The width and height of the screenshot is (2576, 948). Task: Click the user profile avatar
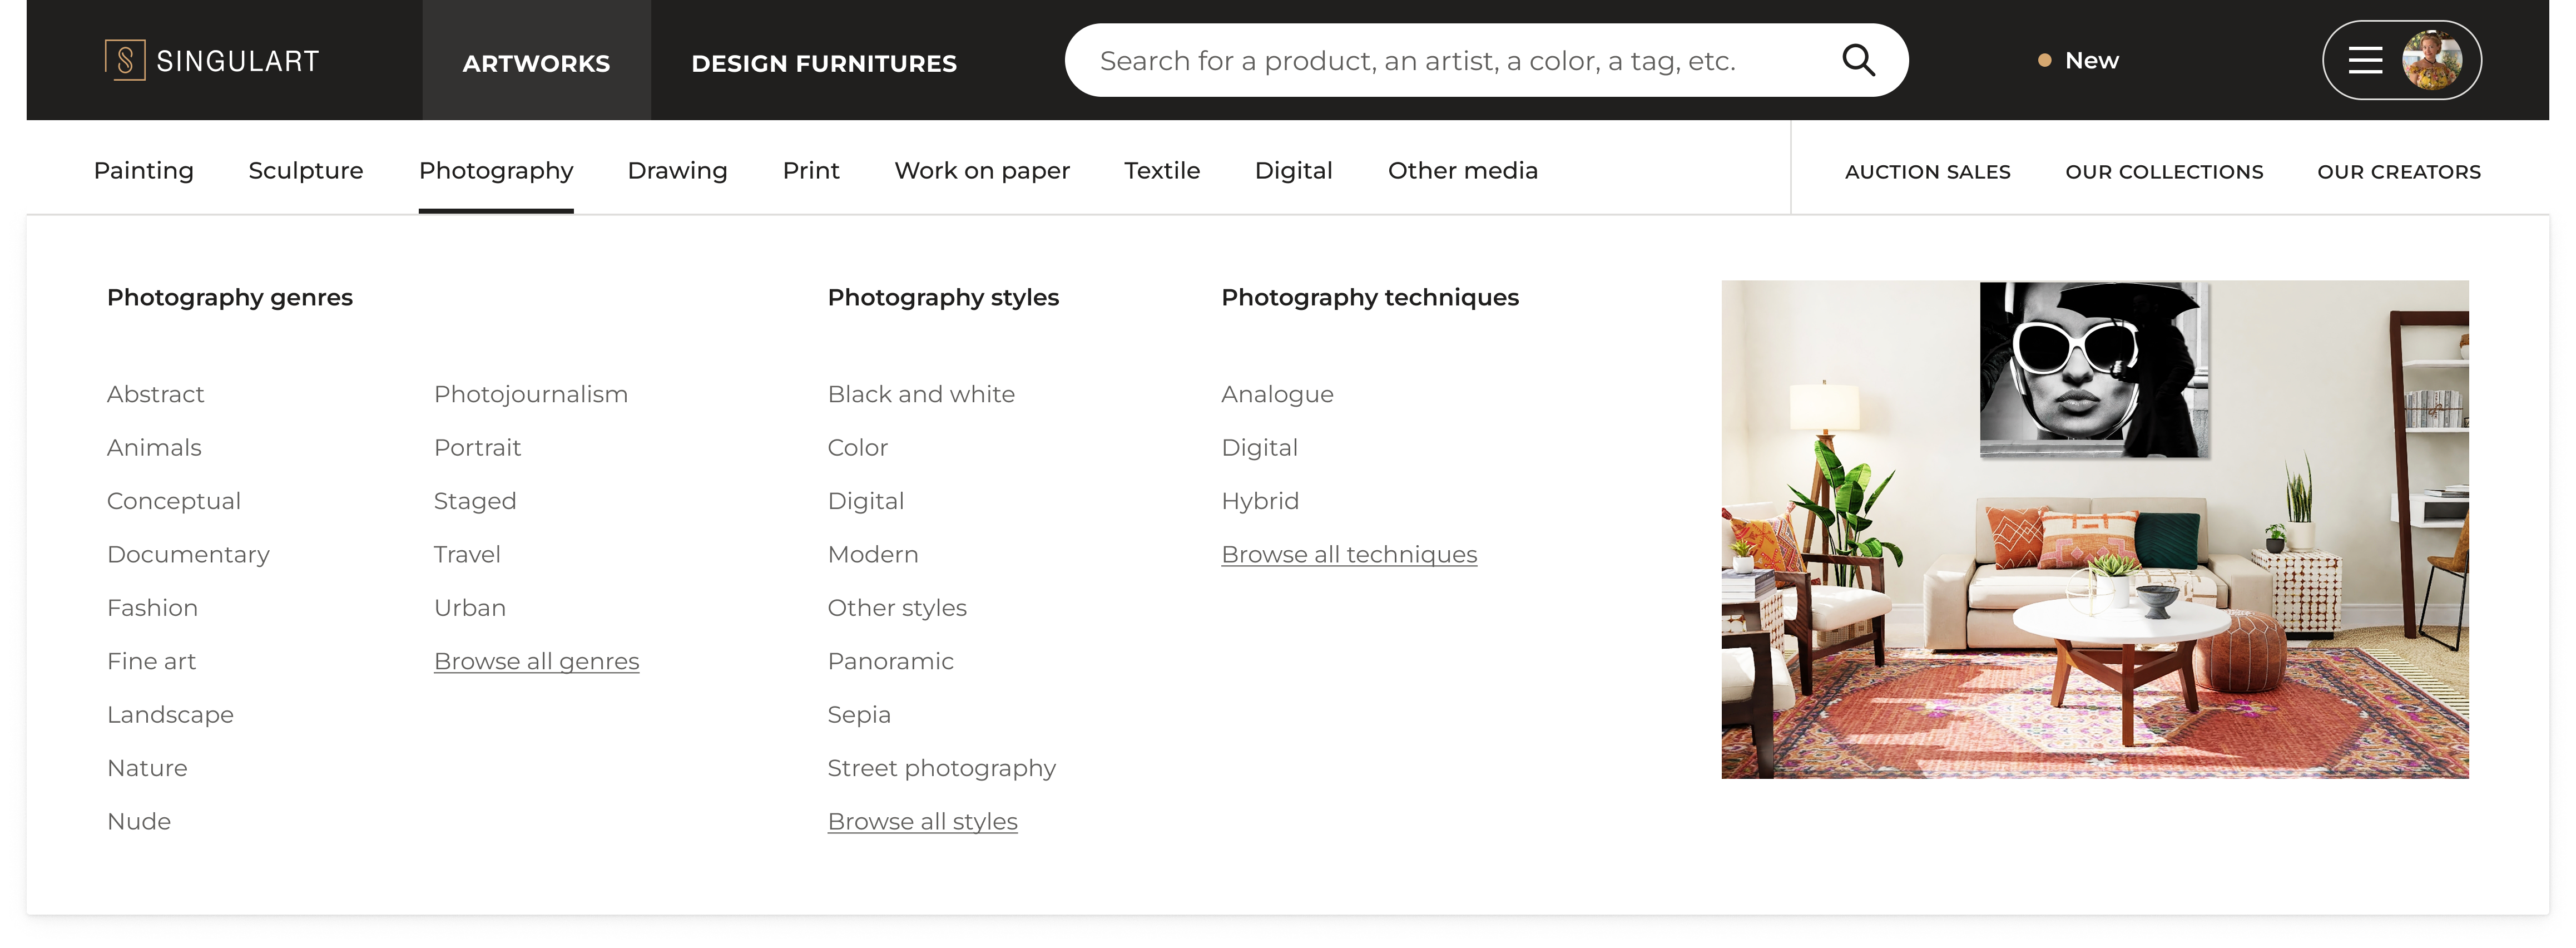pyautogui.click(x=2432, y=60)
